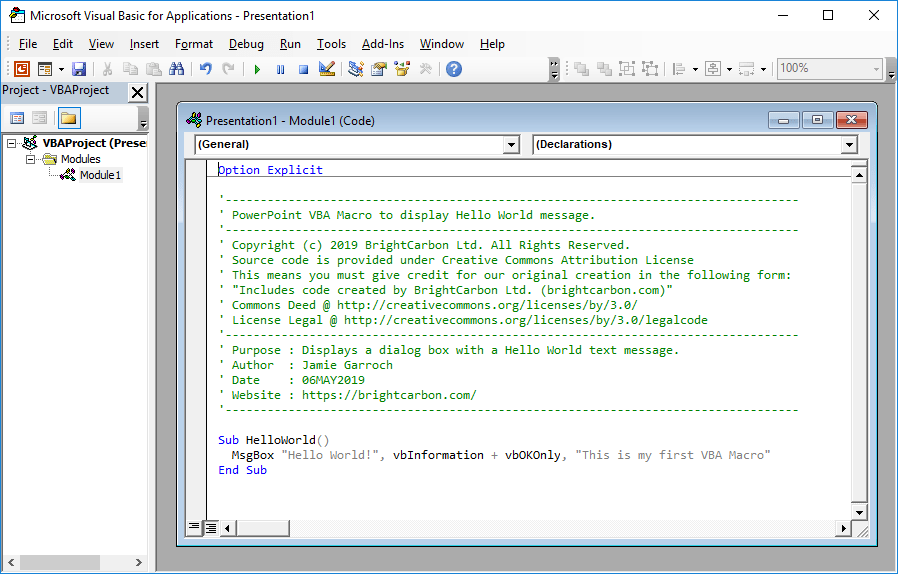Open the View menu

tap(101, 44)
